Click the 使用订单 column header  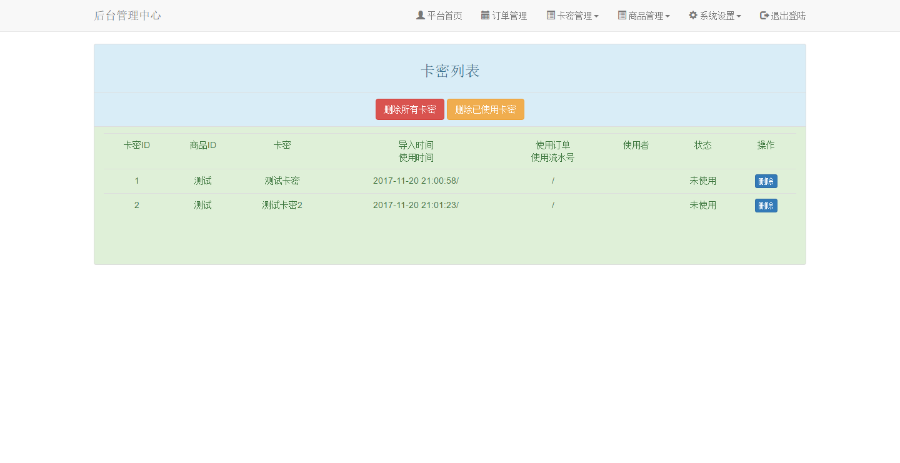(x=553, y=145)
